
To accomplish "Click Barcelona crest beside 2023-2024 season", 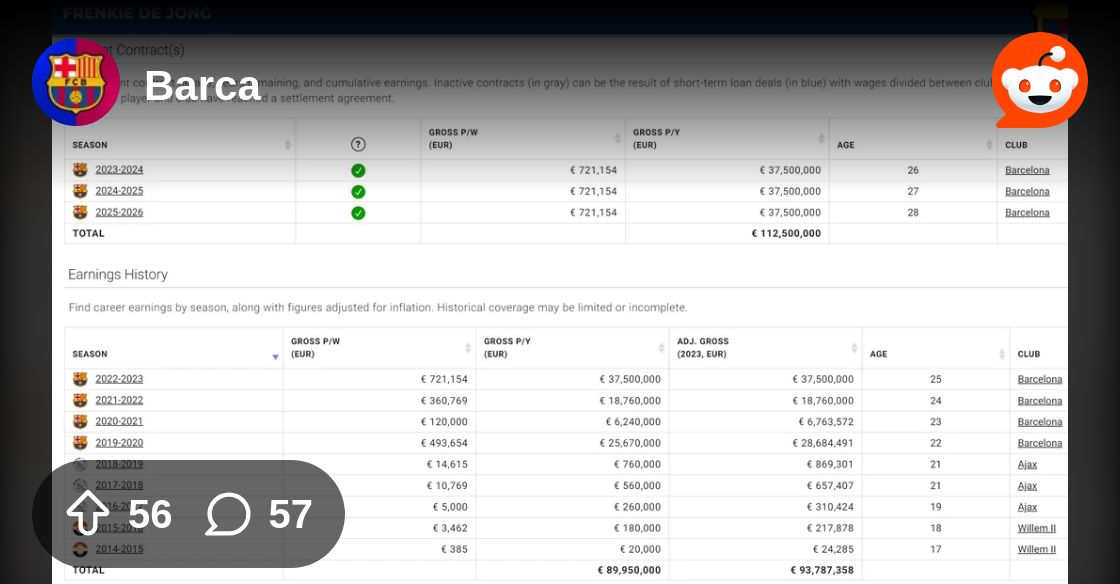I will click(80, 169).
